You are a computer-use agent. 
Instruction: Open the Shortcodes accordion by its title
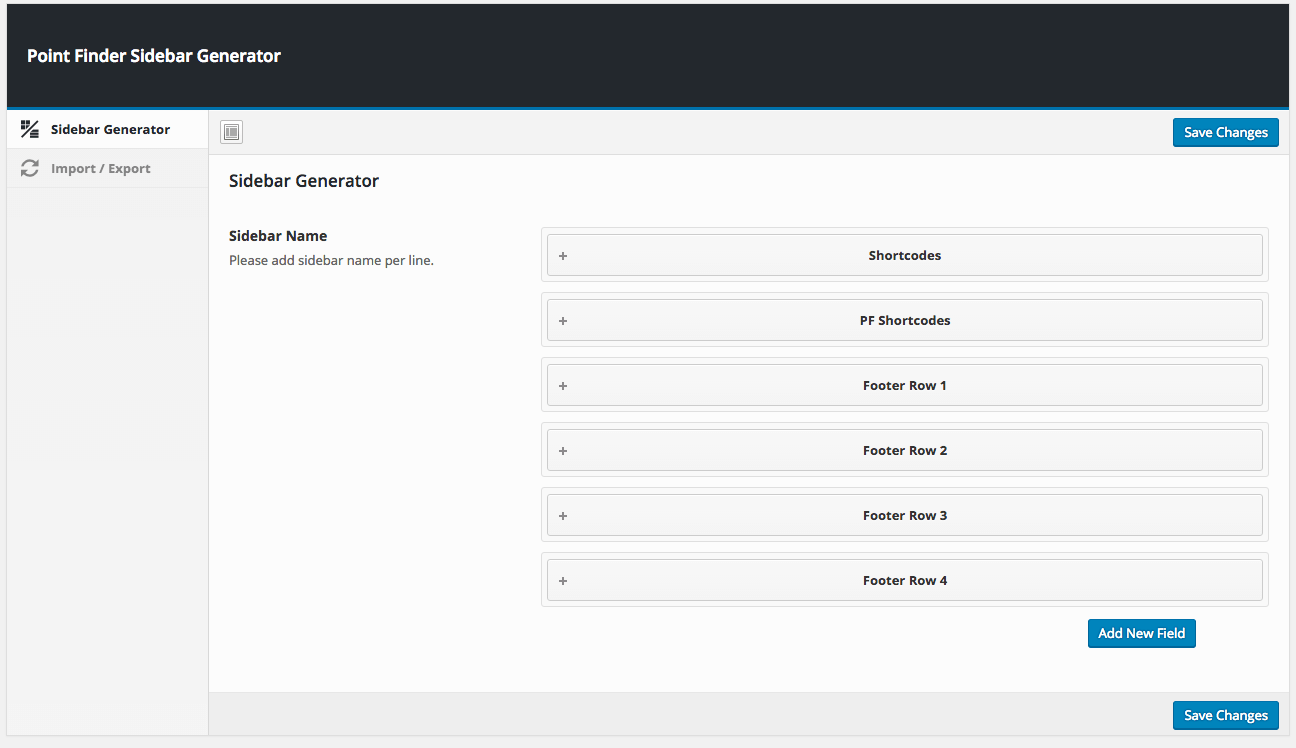904,256
